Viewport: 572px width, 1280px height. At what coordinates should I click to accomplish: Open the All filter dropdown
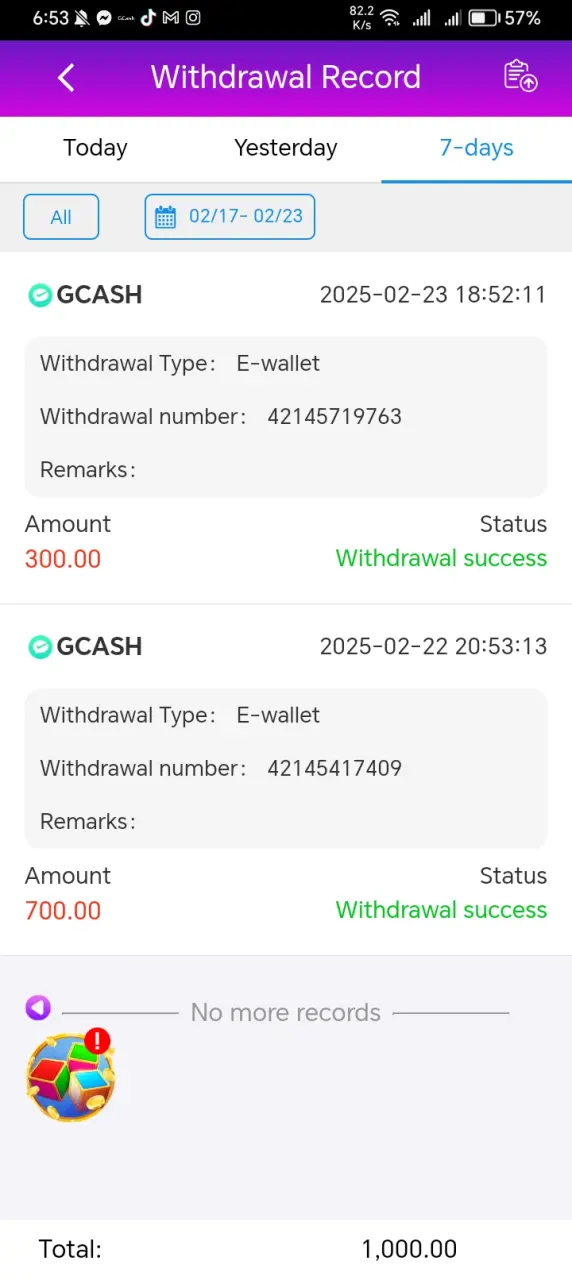61,217
